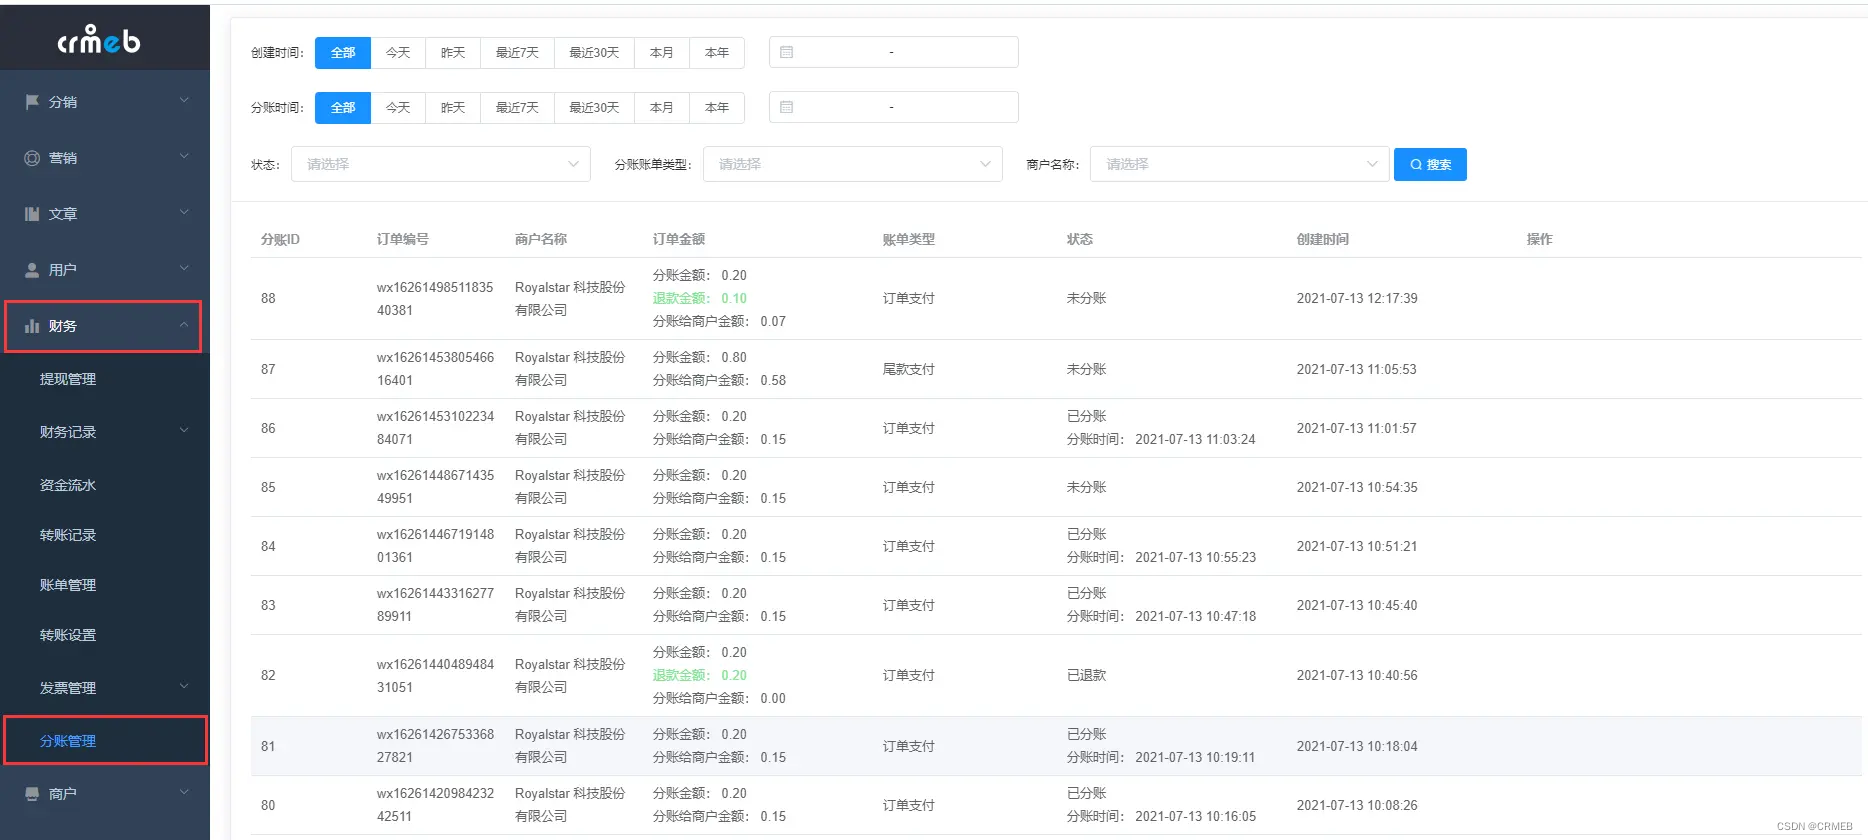The image size is (1868, 840).
Task: Click calendar icon in 创建时间 date range
Action: 787,52
